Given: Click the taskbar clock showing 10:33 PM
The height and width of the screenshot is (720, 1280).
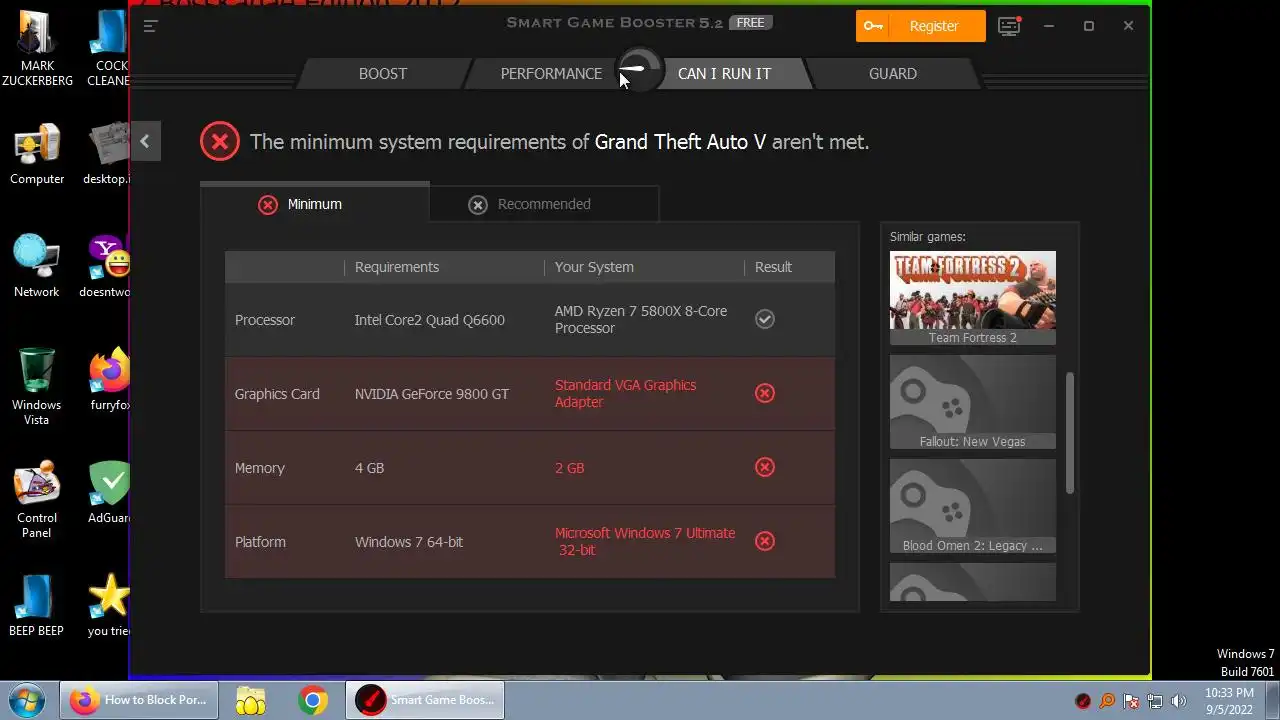Looking at the screenshot, I should [1229, 700].
